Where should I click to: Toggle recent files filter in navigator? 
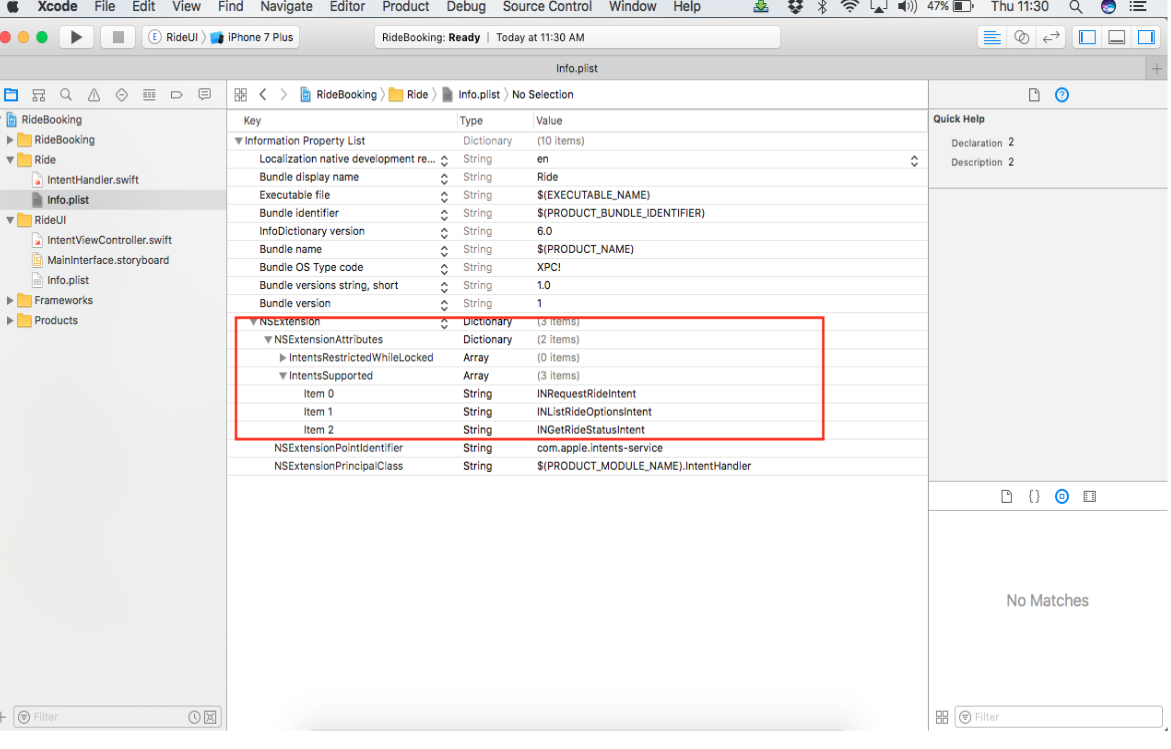[194, 717]
